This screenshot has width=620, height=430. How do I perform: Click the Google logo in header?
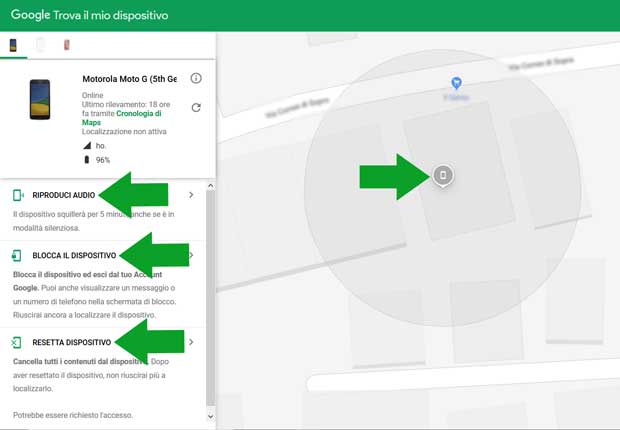click(x=30, y=15)
